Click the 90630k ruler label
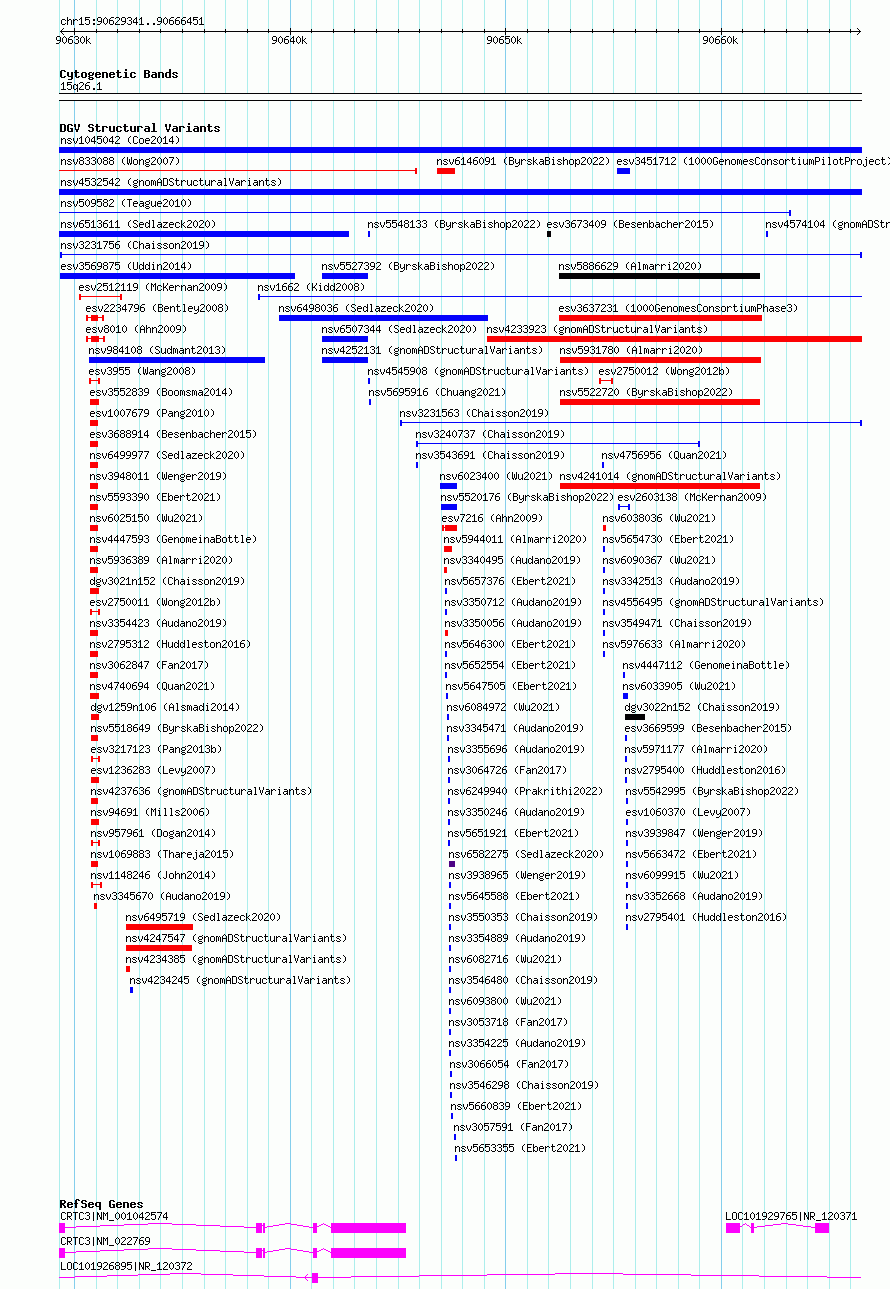 point(73,40)
